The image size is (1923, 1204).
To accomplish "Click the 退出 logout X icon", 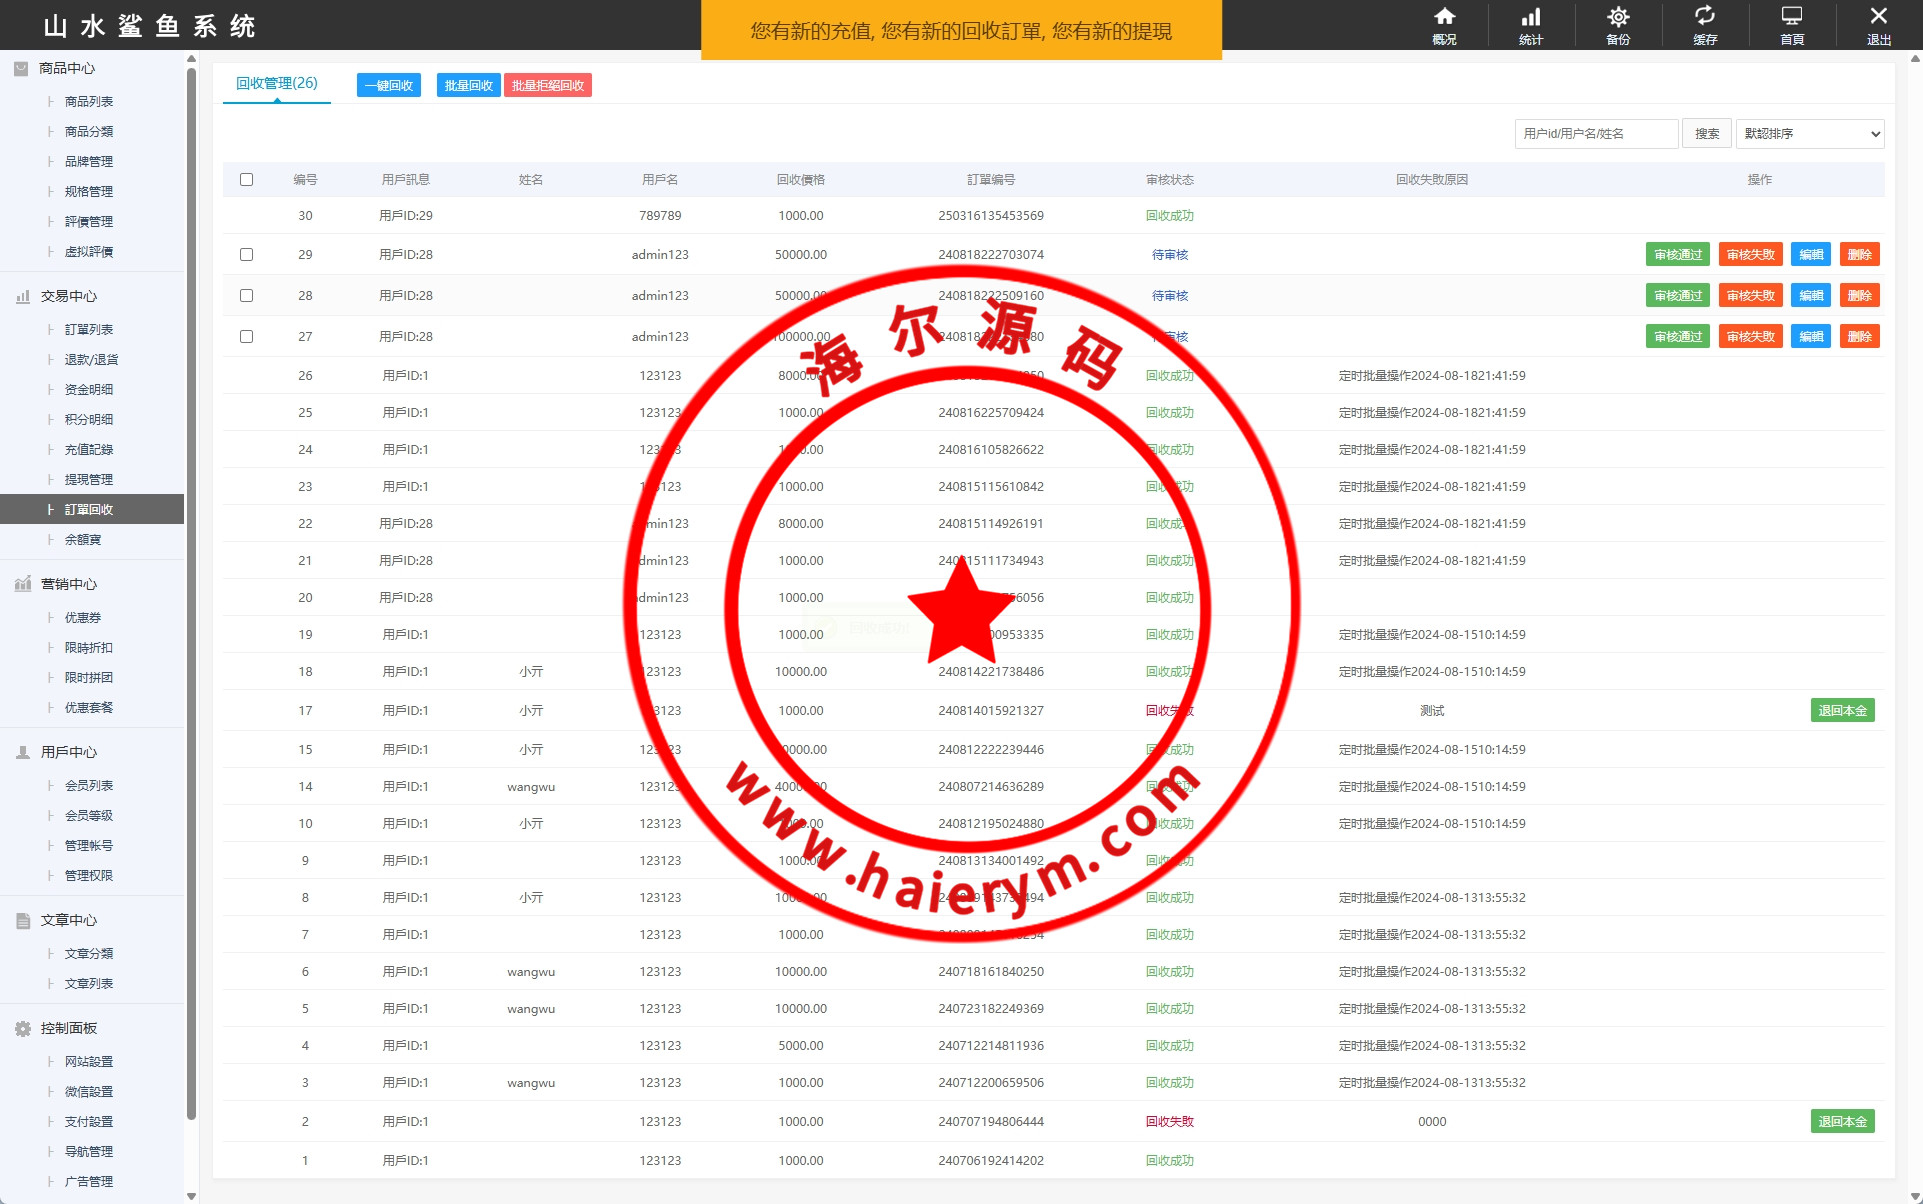I will (x=1878, y=17).
